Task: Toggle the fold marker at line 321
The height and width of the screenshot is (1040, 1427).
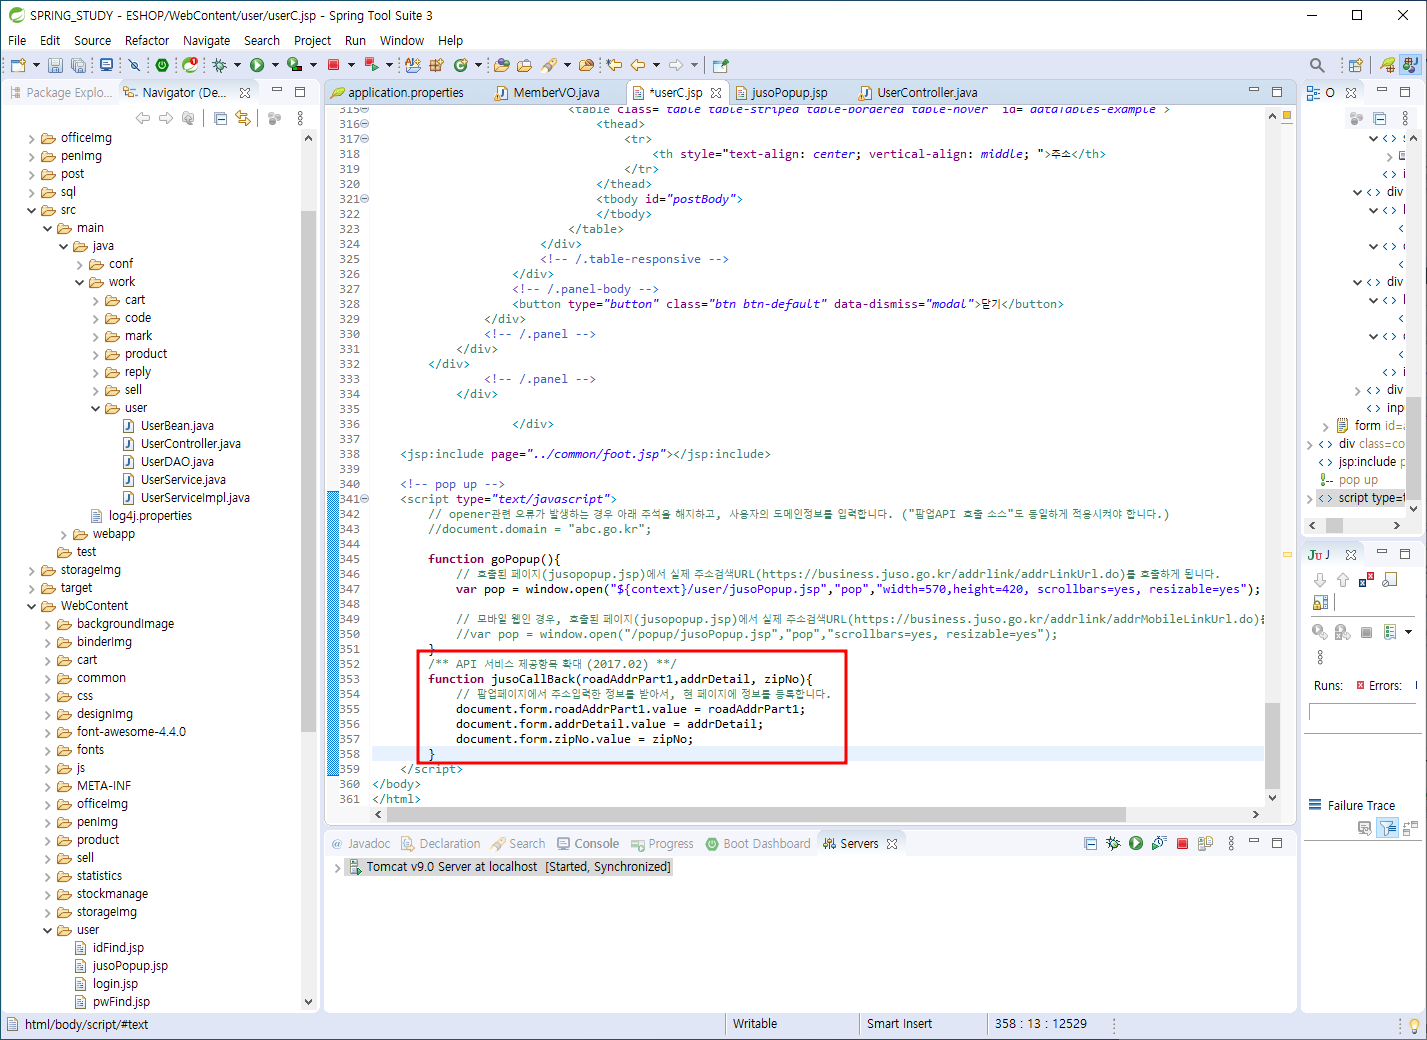Action: coord(365,199)
